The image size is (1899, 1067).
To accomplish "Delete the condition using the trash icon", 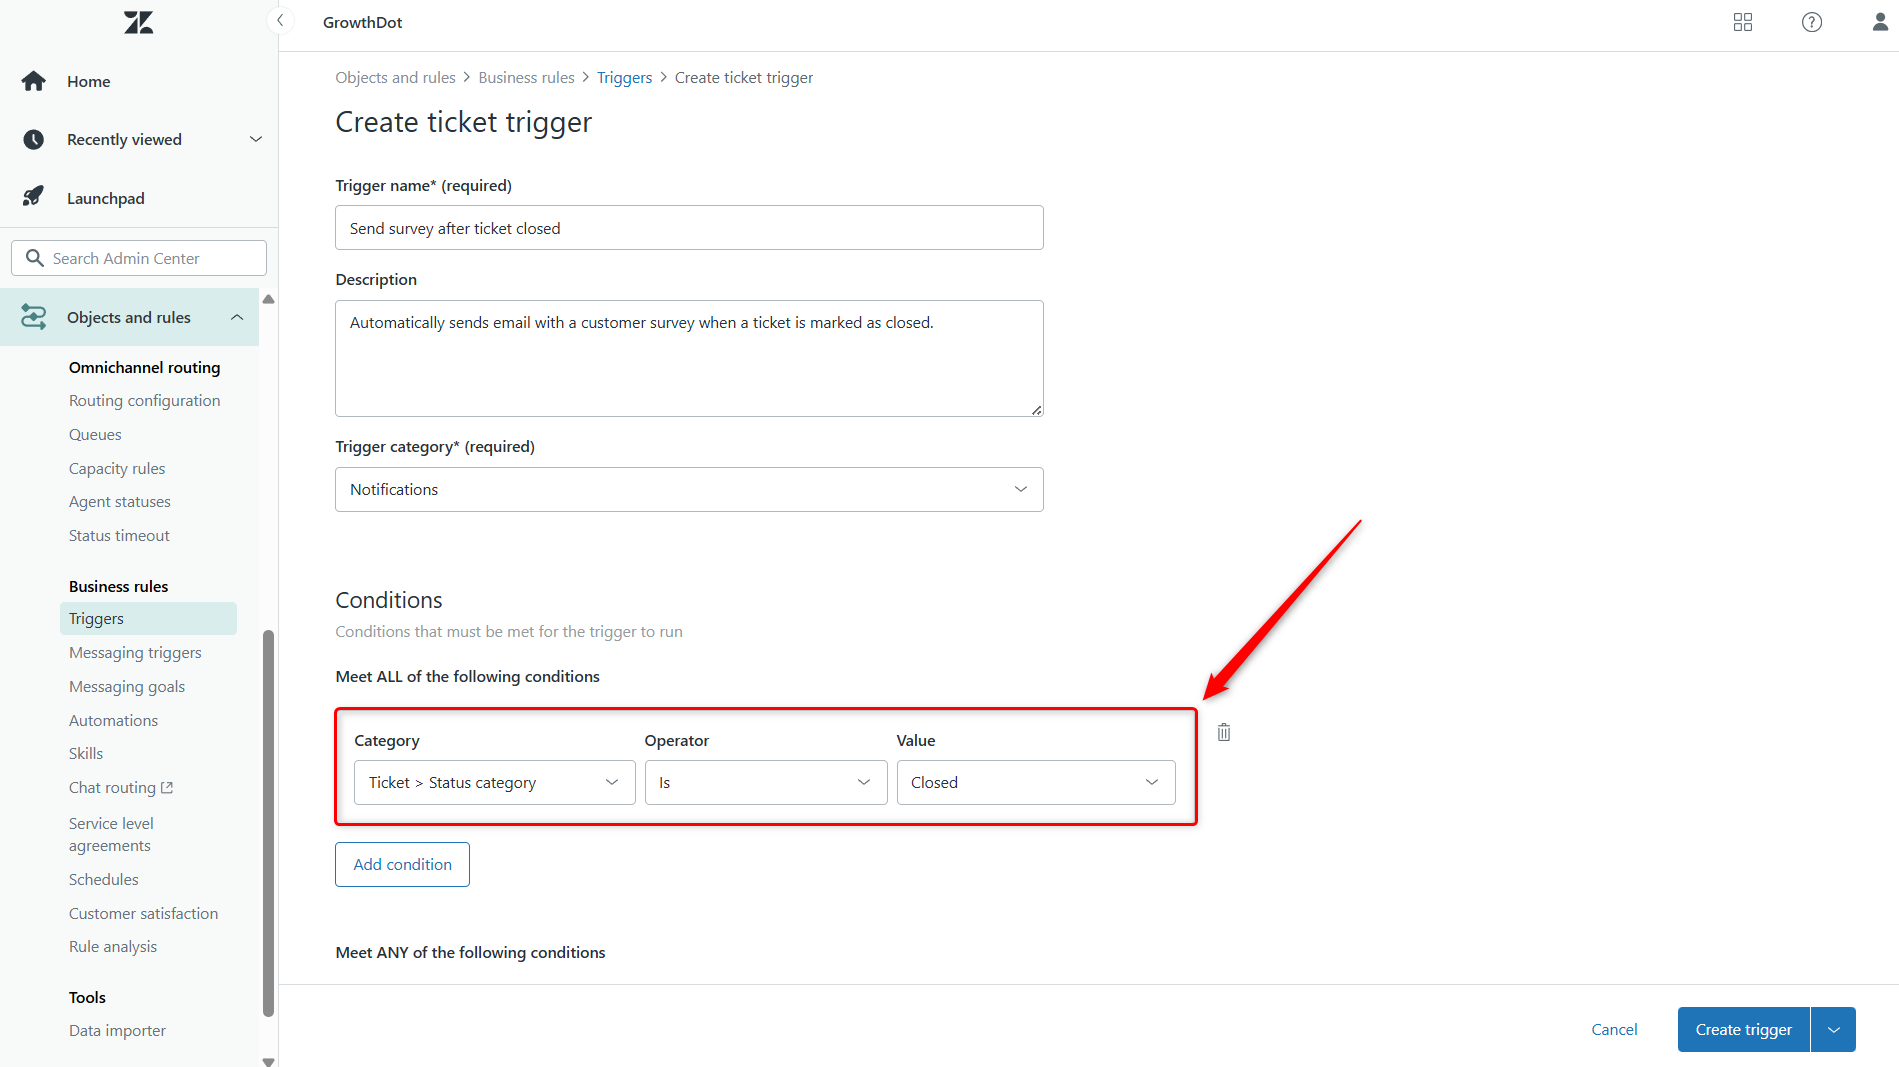I will coord(1223,732).
